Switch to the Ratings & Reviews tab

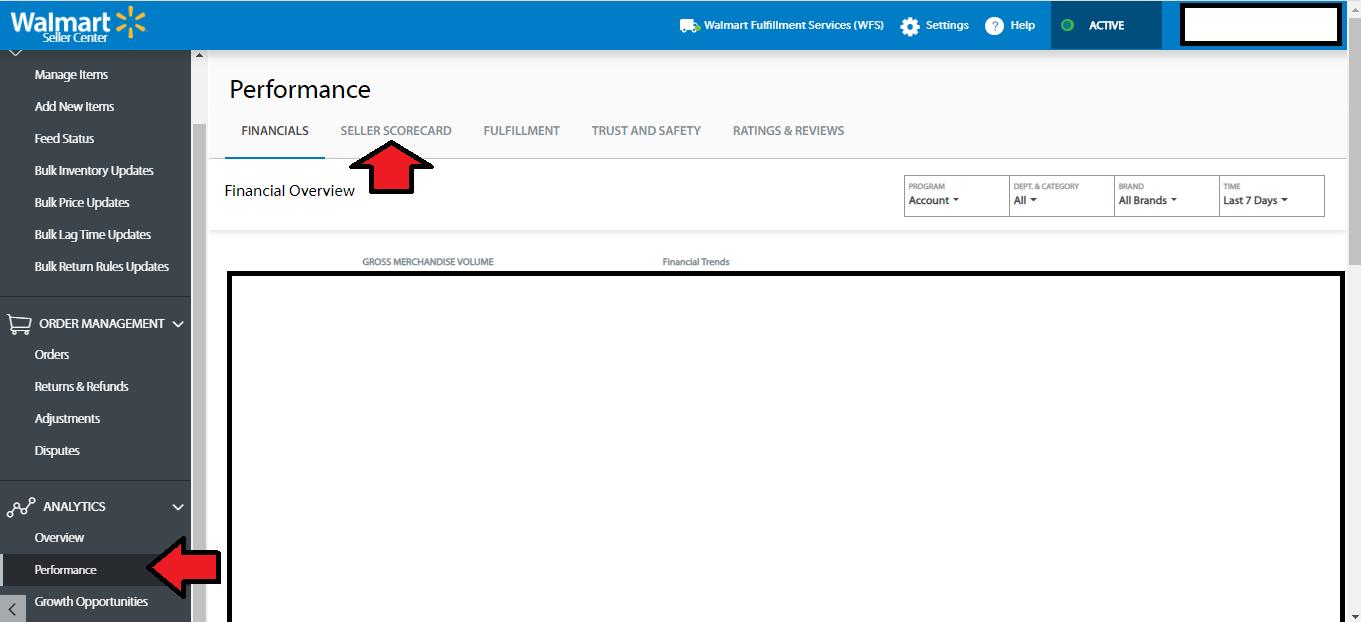[x=788, y=131]
